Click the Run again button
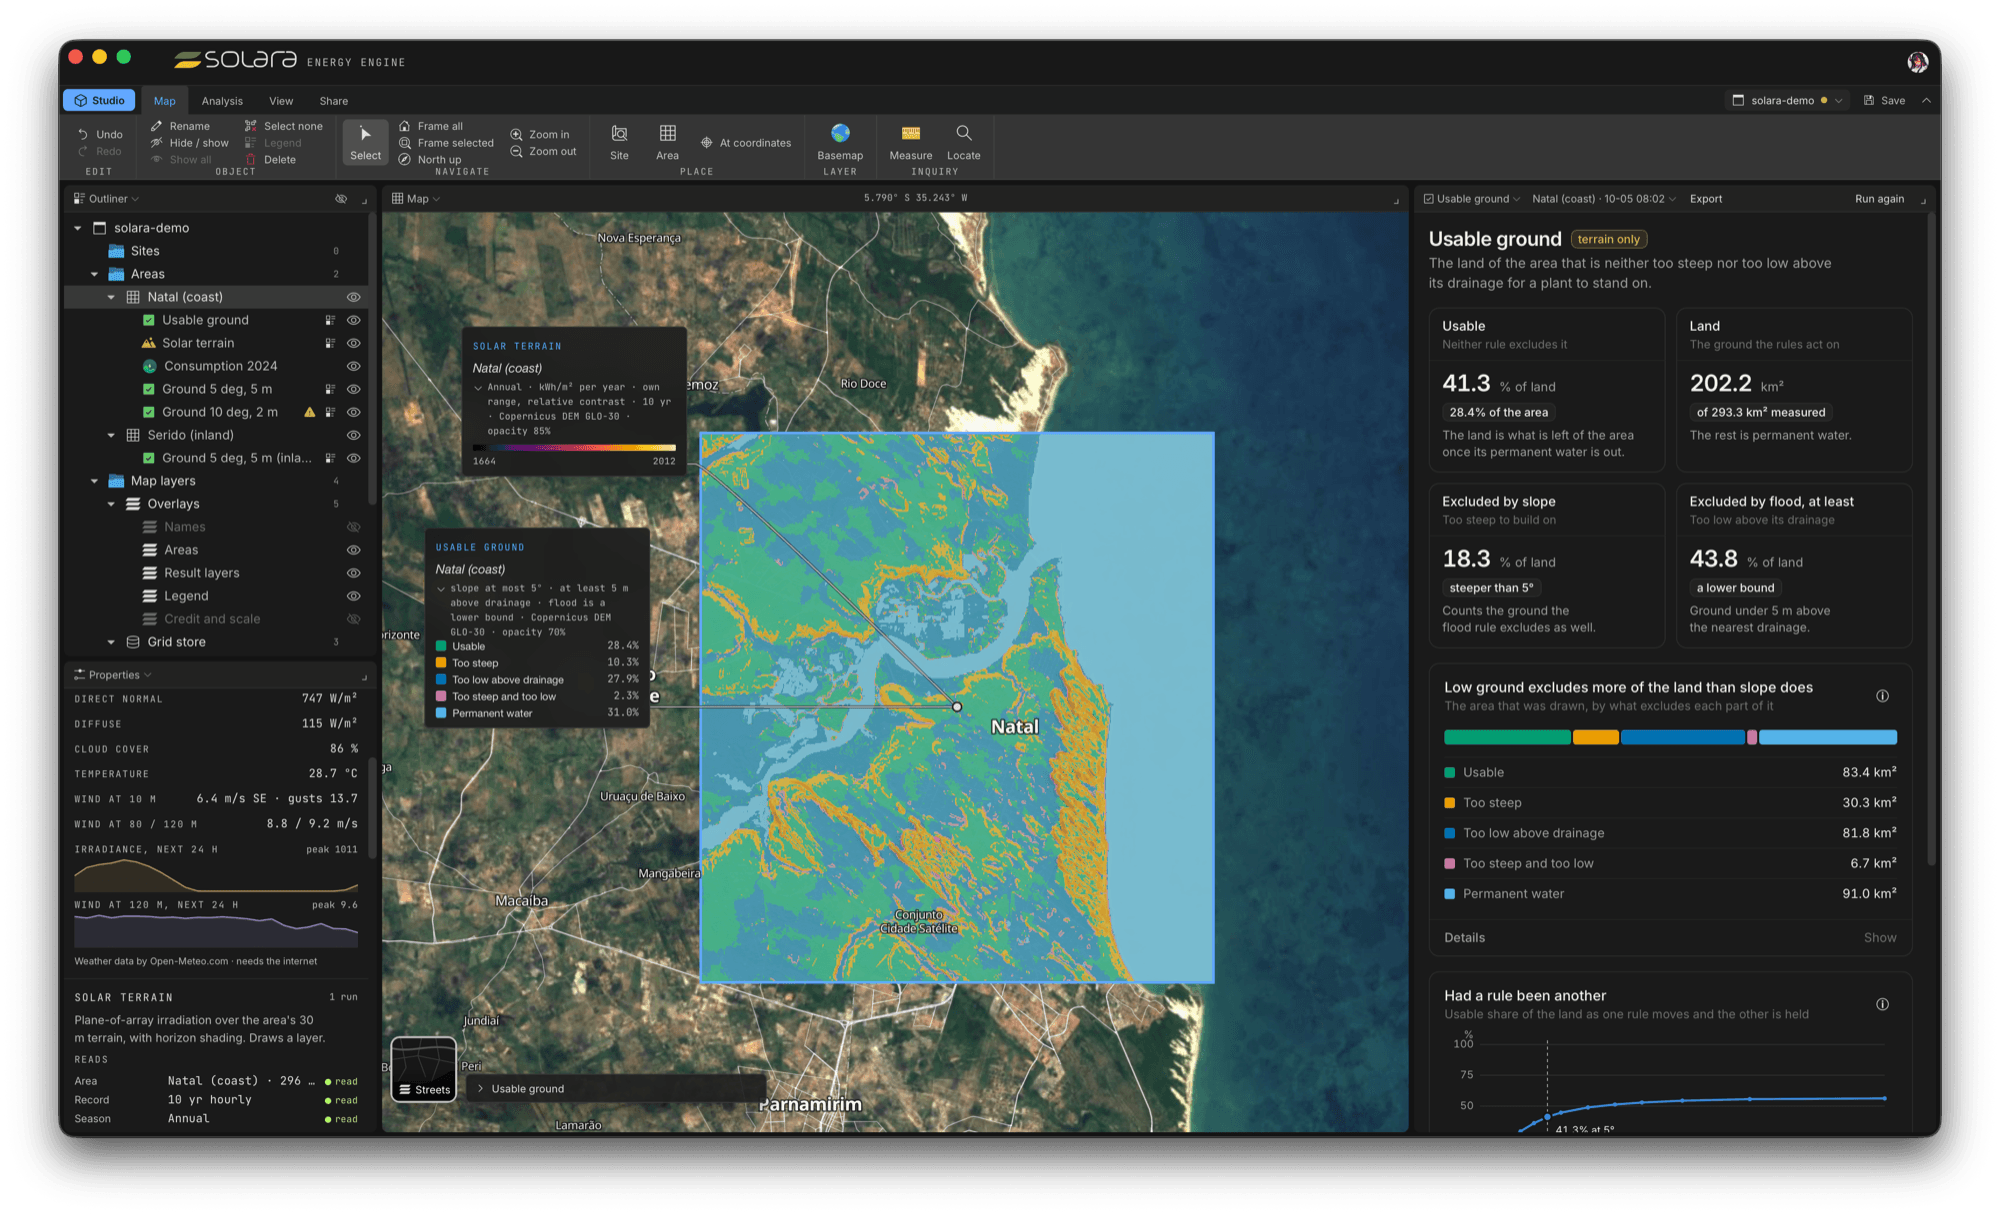Viewport: 2000px width, 1215px height. [1879, 199]
